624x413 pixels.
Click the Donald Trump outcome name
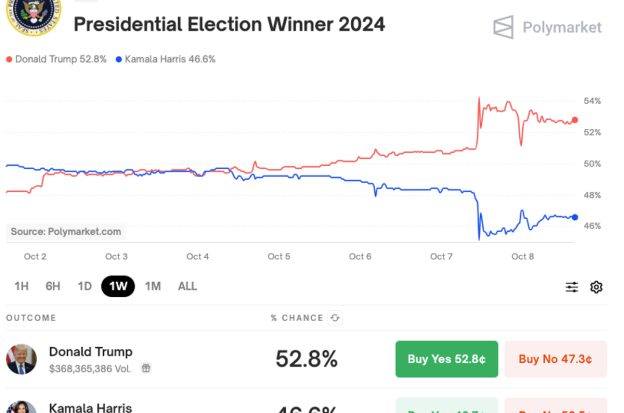coord(90,352)
